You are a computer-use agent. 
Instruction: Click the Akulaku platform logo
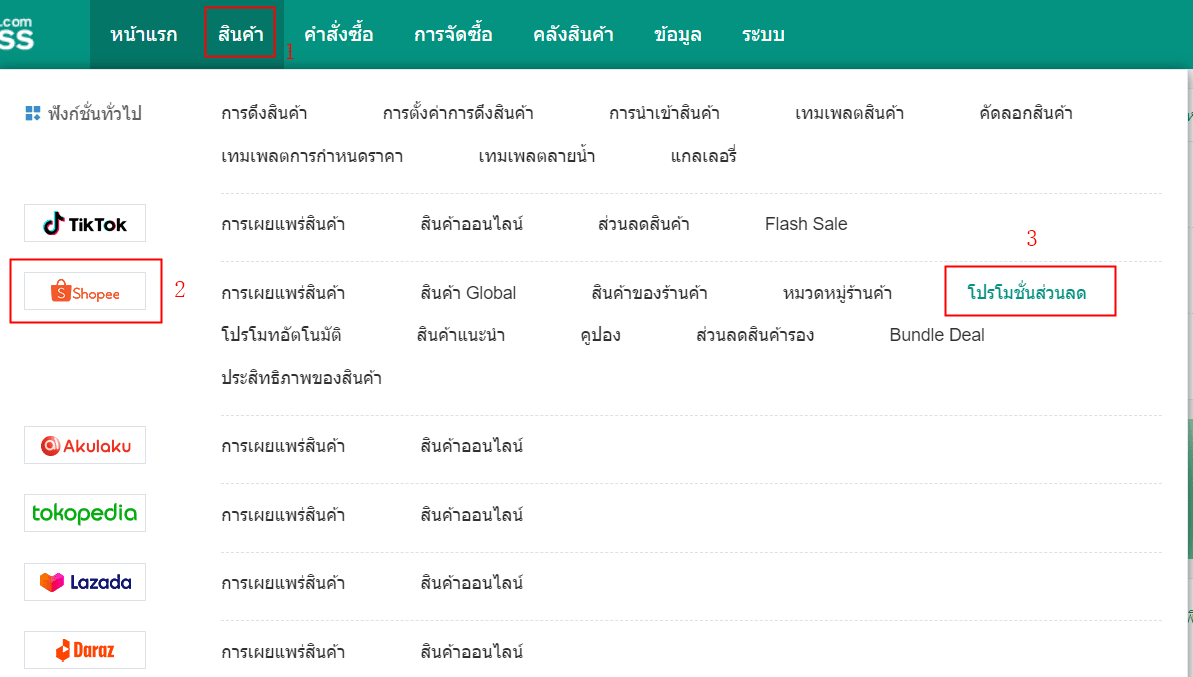point(84,445)
